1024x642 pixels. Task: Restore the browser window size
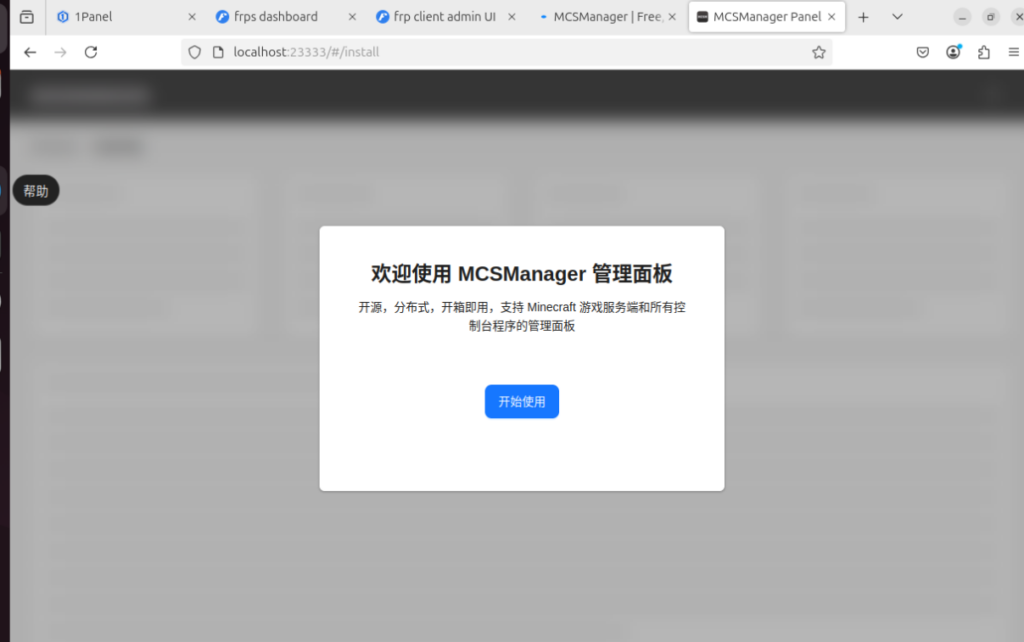point(991,18)
